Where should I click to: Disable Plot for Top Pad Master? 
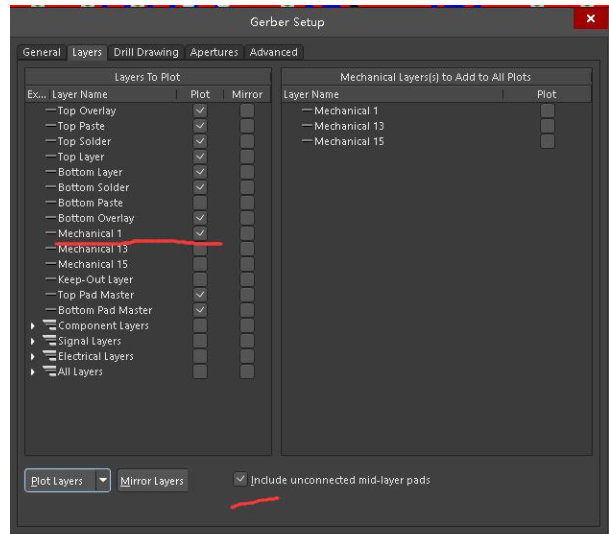[200, 295]
